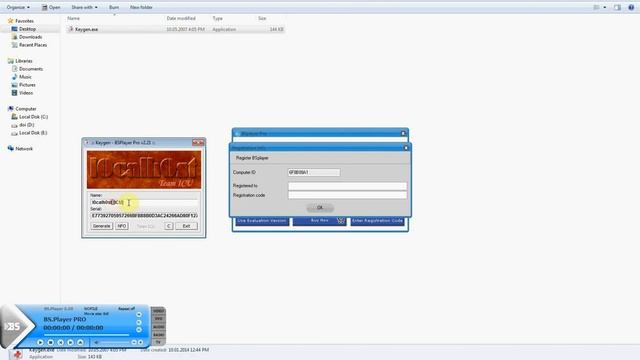
Task: Click the previous track button in BS.Player
Action: coord(60,342)
